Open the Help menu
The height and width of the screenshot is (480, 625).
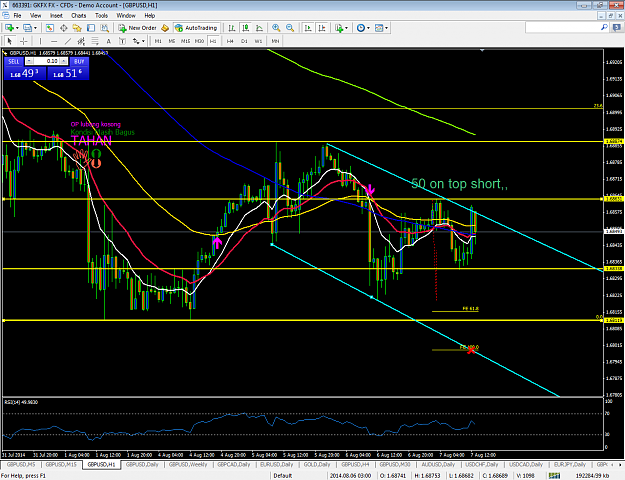149,16
